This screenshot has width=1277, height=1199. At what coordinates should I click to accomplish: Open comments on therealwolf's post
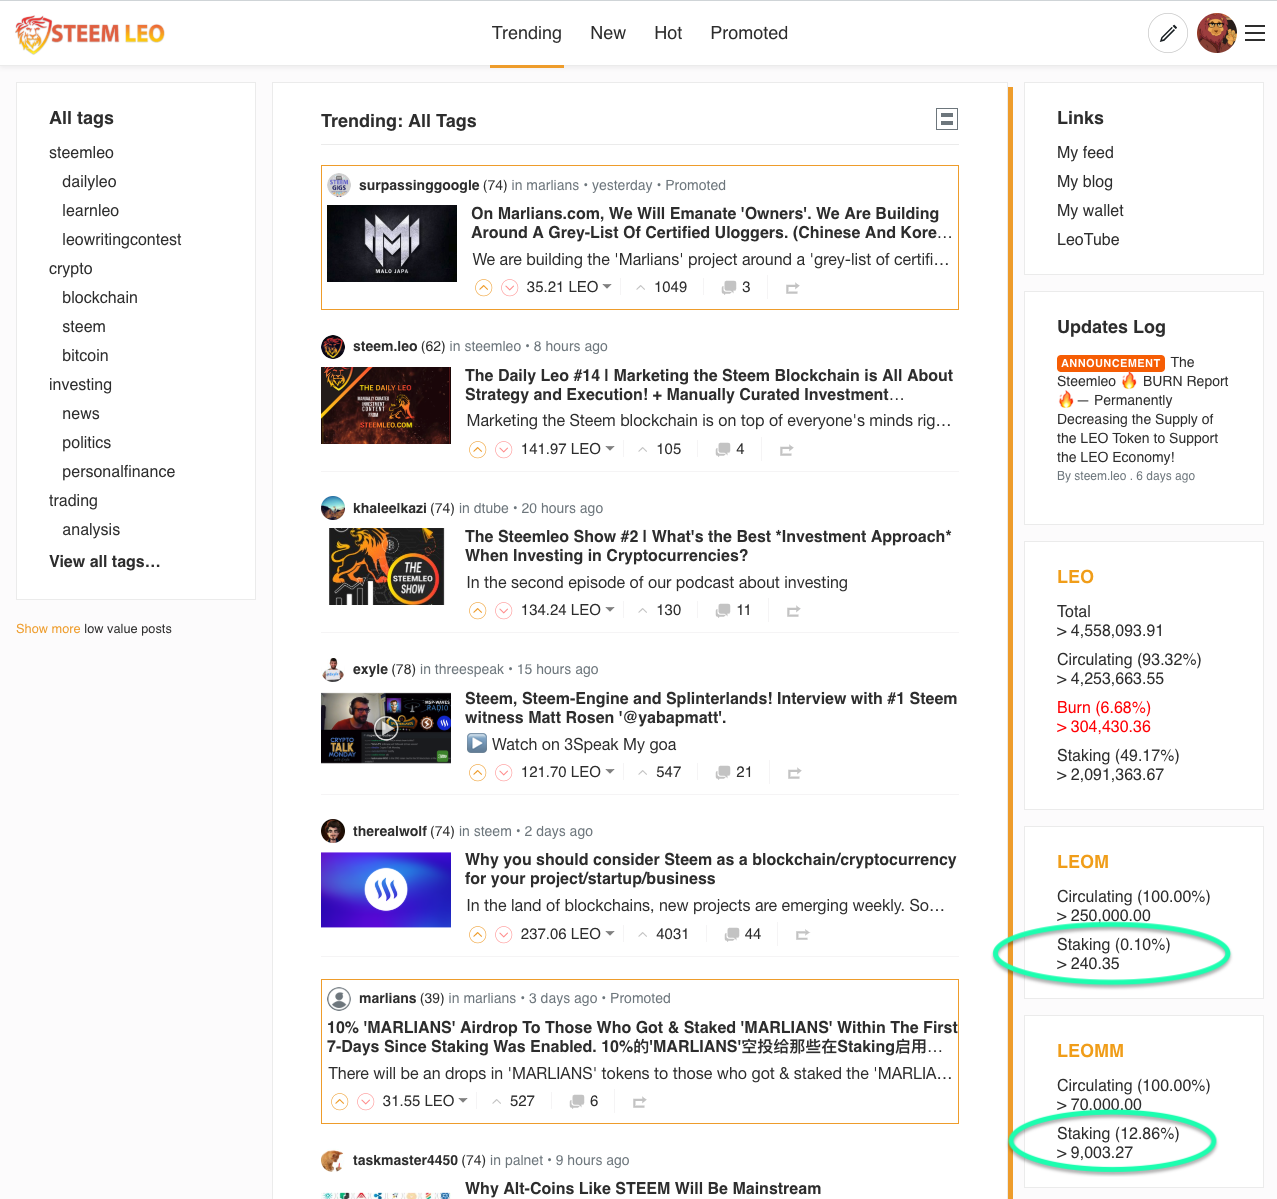coord(743,935)
